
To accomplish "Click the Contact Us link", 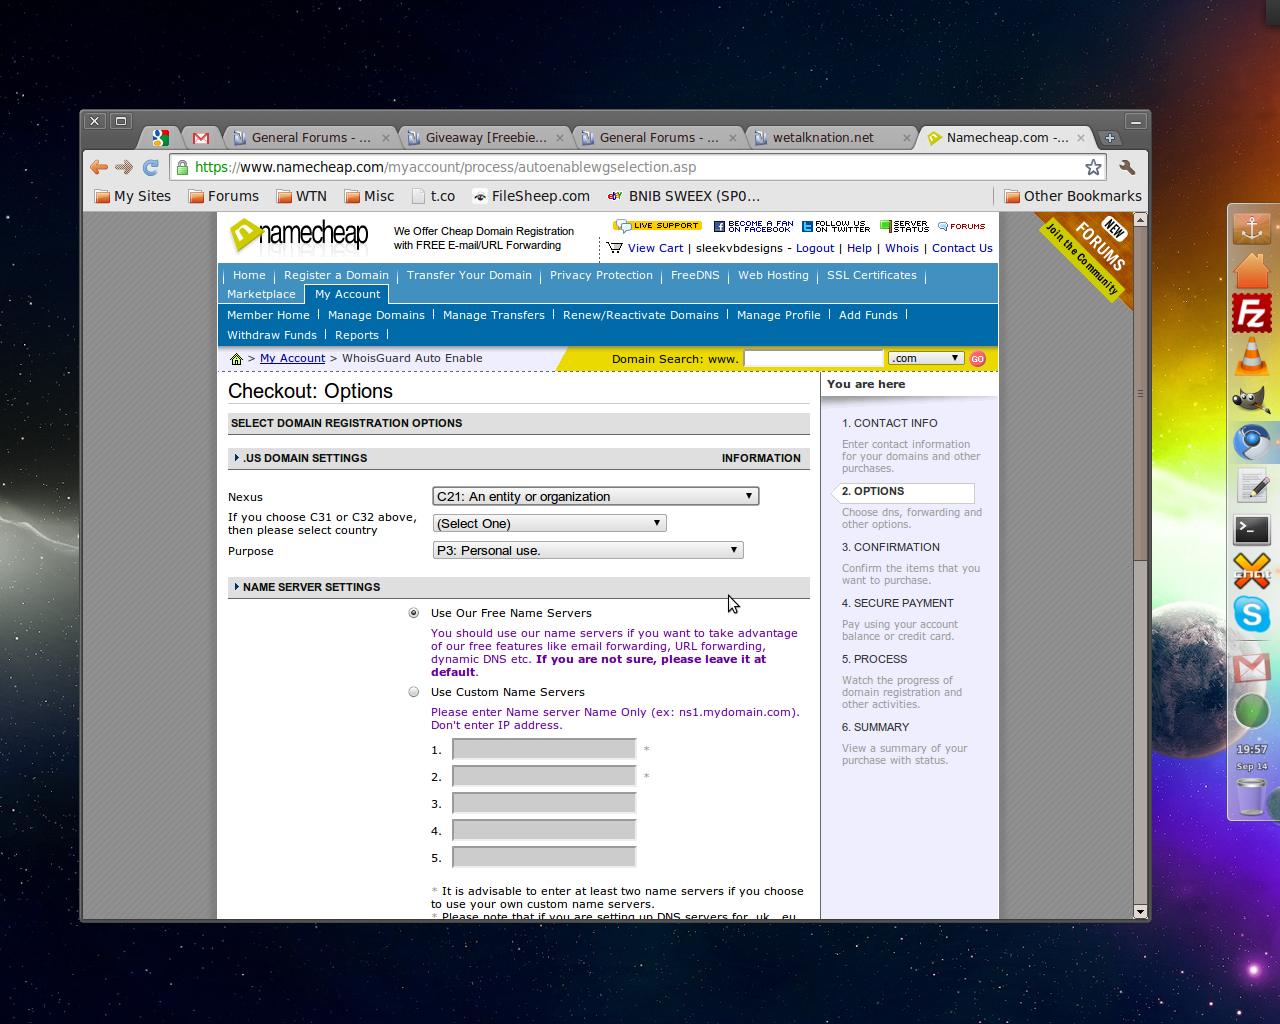I will pyautogui.click(x=962, y=248).
